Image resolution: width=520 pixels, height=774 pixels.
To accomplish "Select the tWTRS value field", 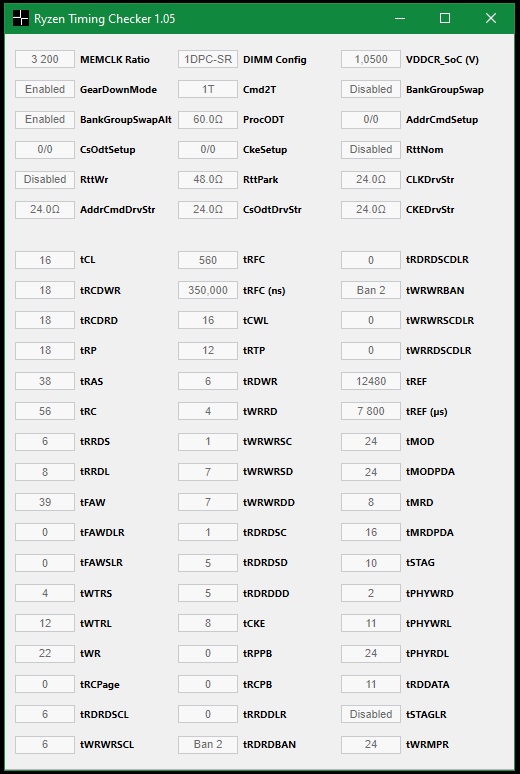I will tap(45, 593).
